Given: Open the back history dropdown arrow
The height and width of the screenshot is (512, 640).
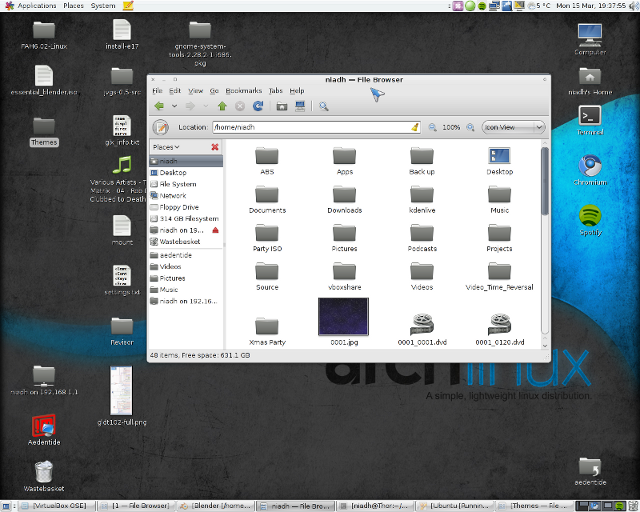Looking at the screenshot, I should (x=174, y=106).
